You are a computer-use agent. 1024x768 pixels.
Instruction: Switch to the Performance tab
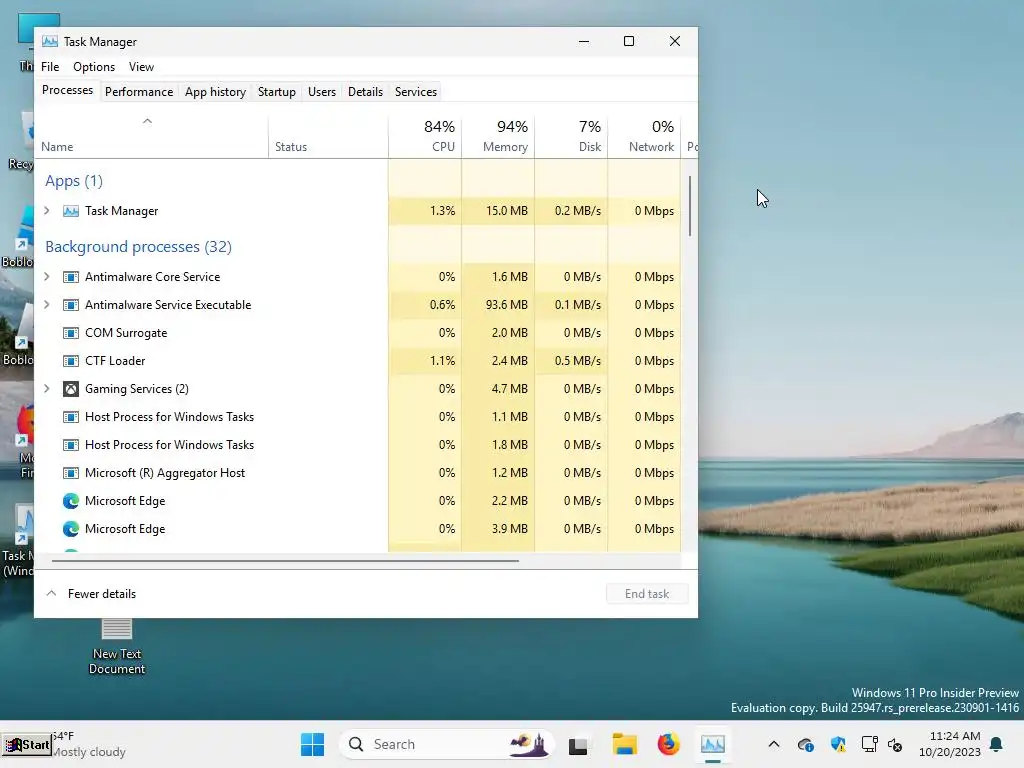click(139, 92)
